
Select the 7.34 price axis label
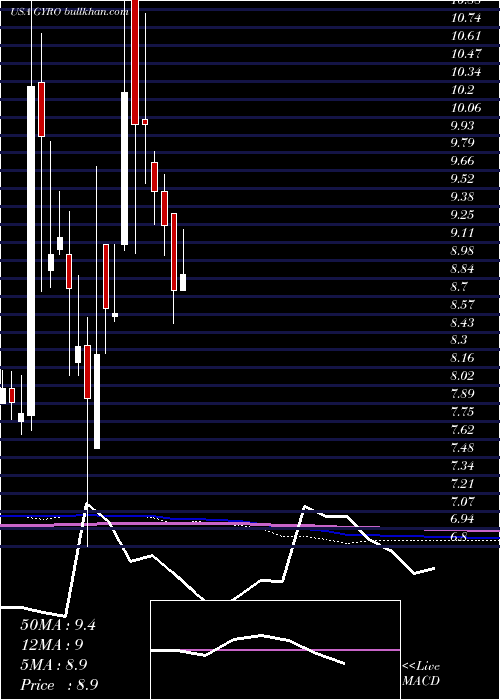point(462,466)
